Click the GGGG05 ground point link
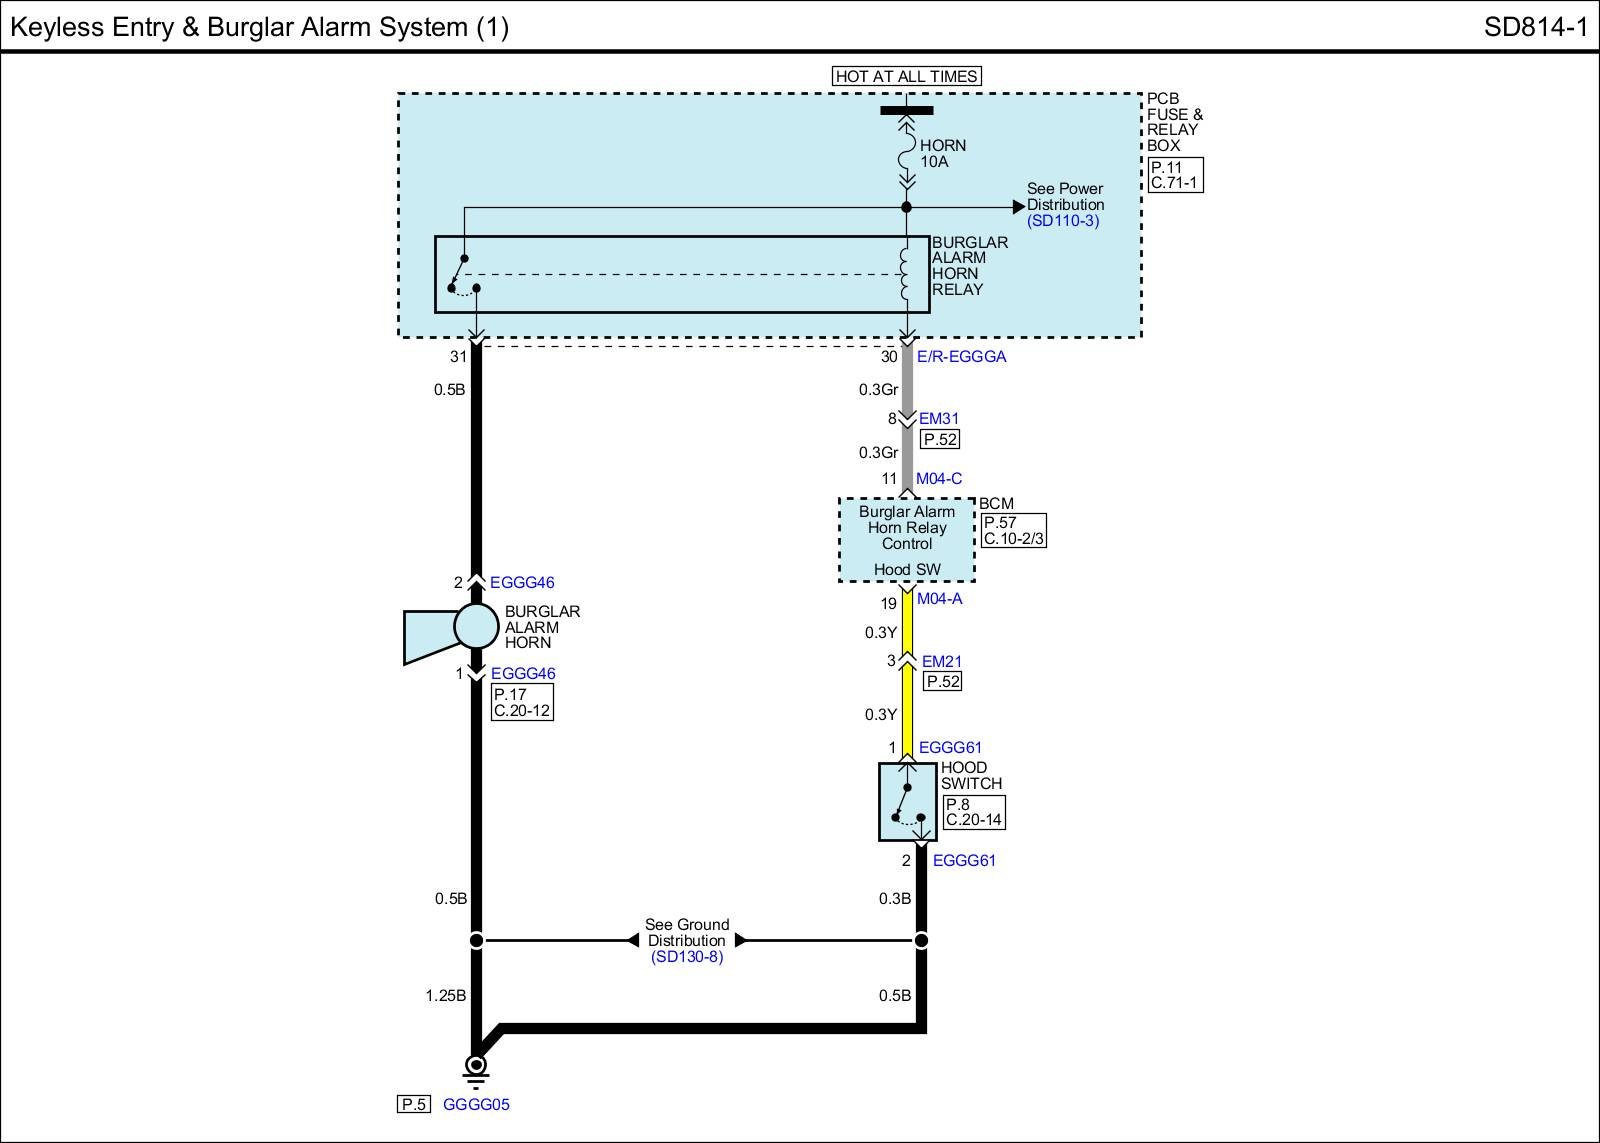The height and width of the screenshot is (1143, 1600). 476,1105
